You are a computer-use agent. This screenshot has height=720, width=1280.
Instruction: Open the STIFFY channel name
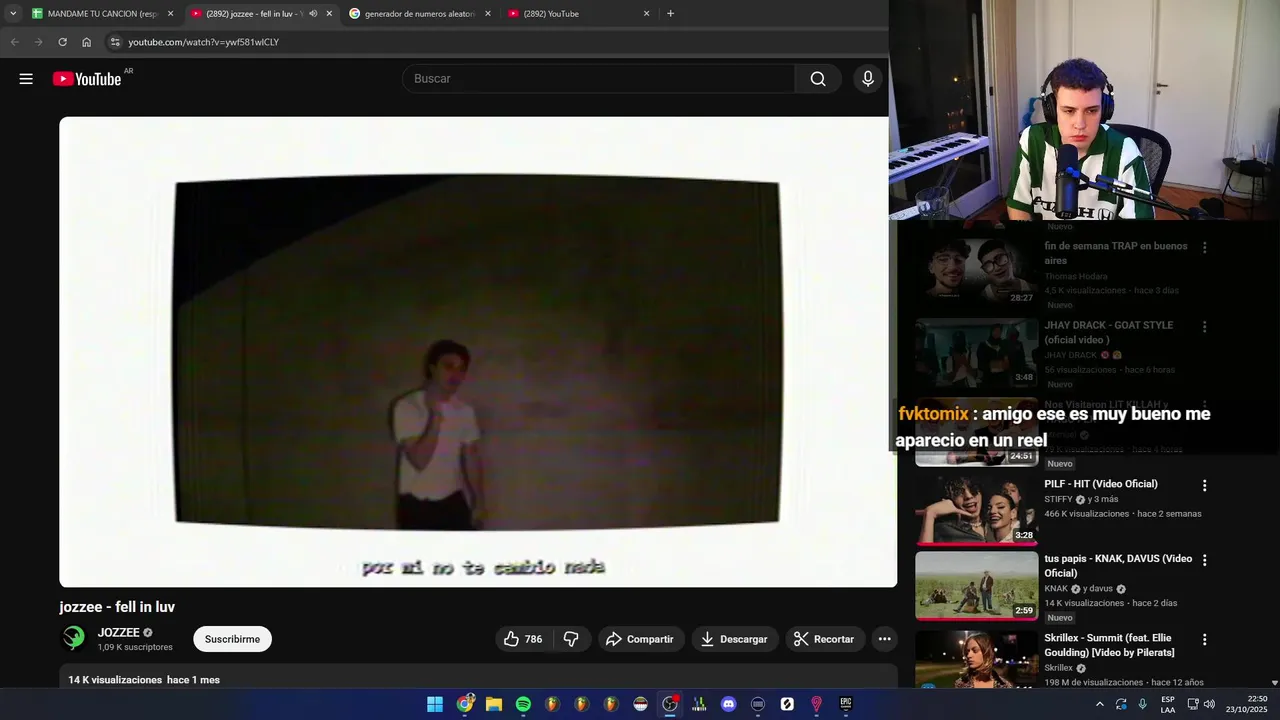tap(1058, 499)
